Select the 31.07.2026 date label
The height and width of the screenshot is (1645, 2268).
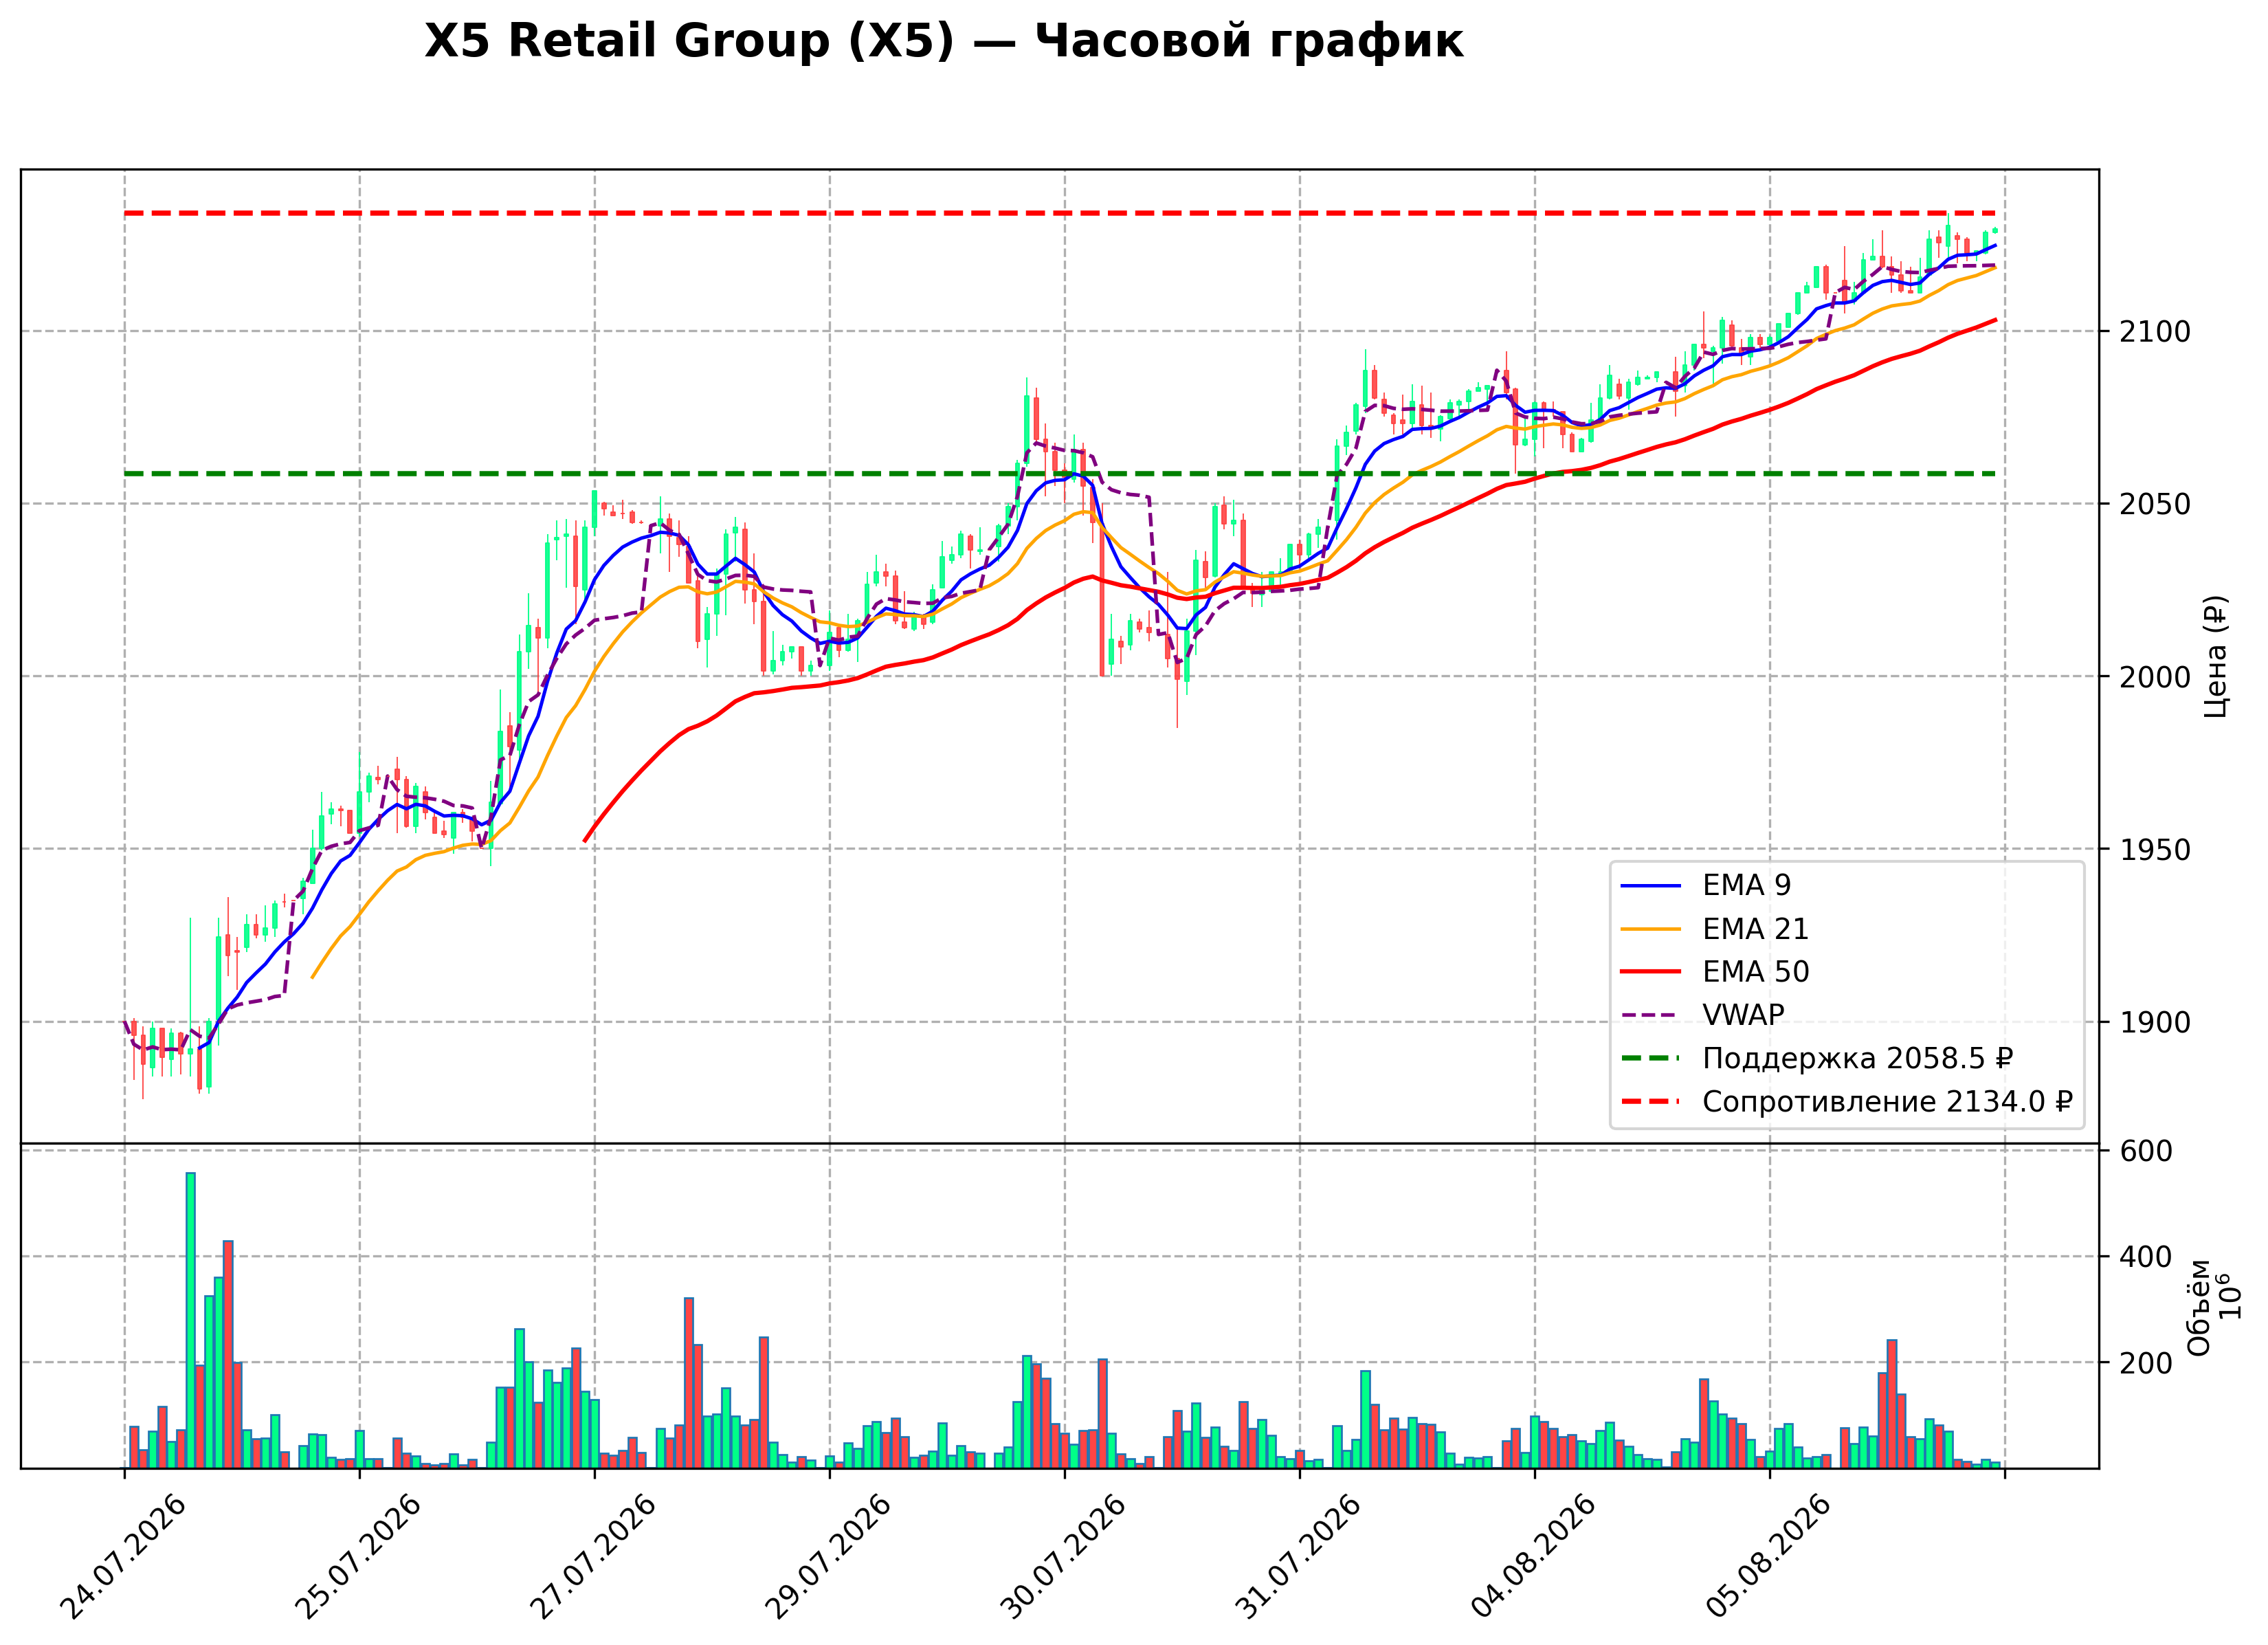(x=1297, y=1557)
